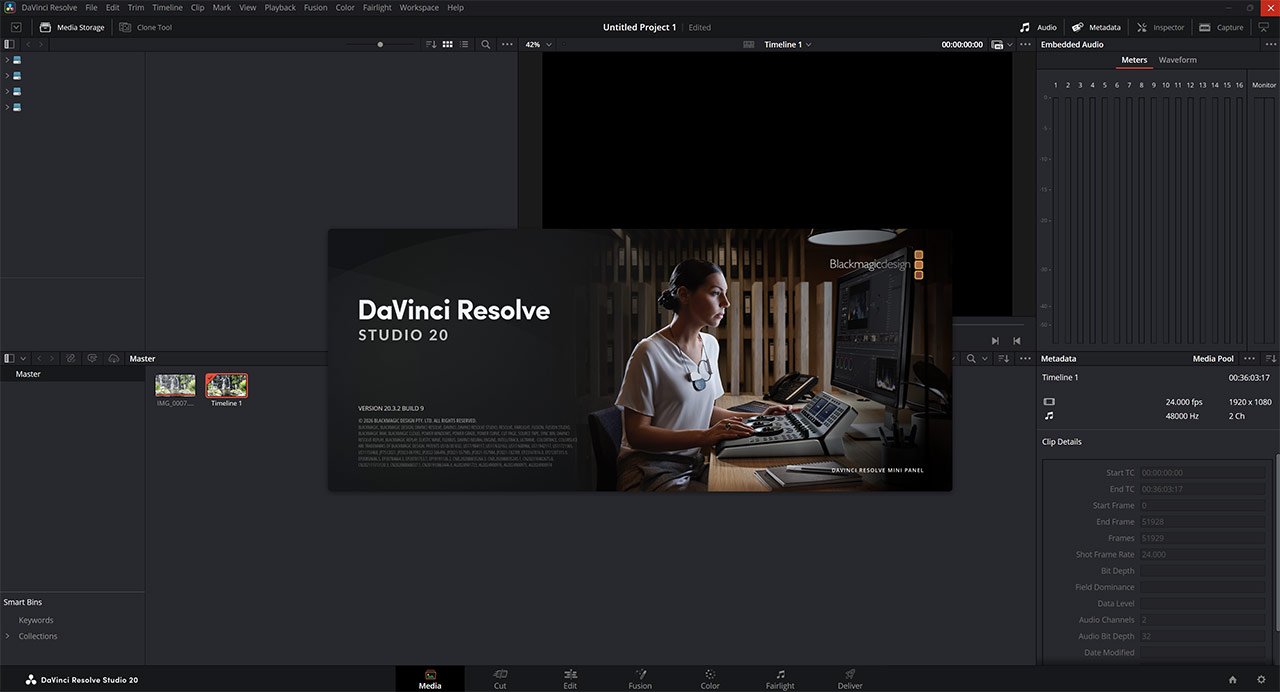Select the Keywords smart bin
1280x692 pixels.
tap(36, 620)
